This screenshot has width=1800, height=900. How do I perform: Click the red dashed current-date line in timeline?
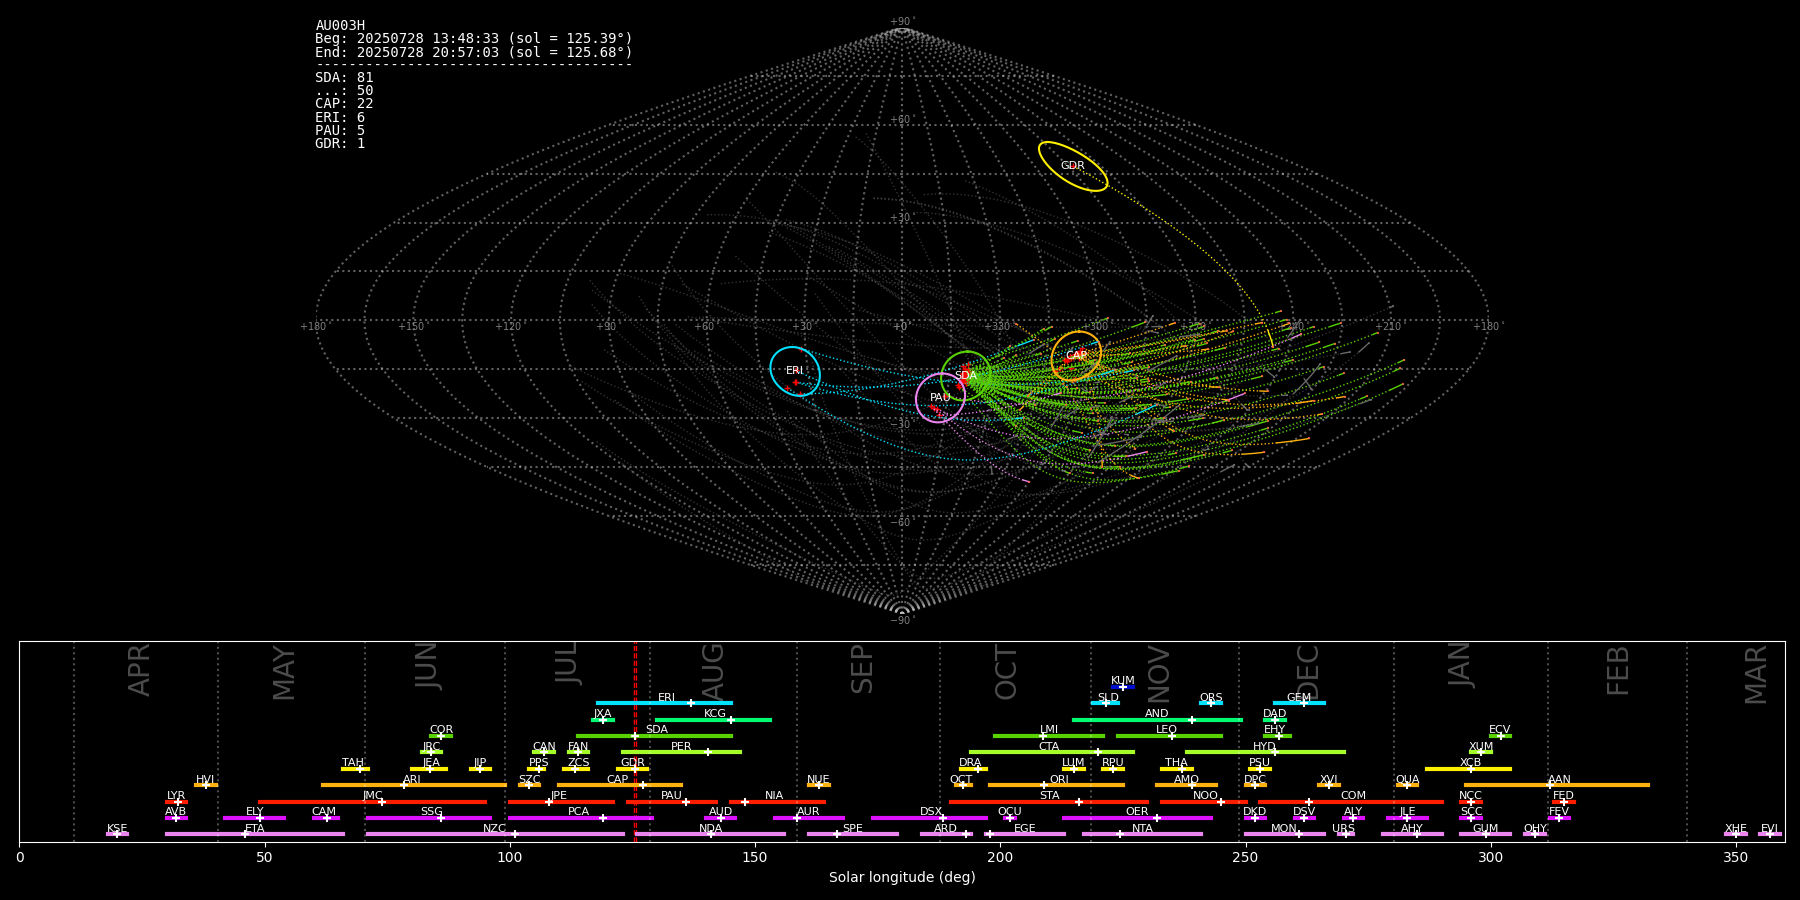point(635,741)
